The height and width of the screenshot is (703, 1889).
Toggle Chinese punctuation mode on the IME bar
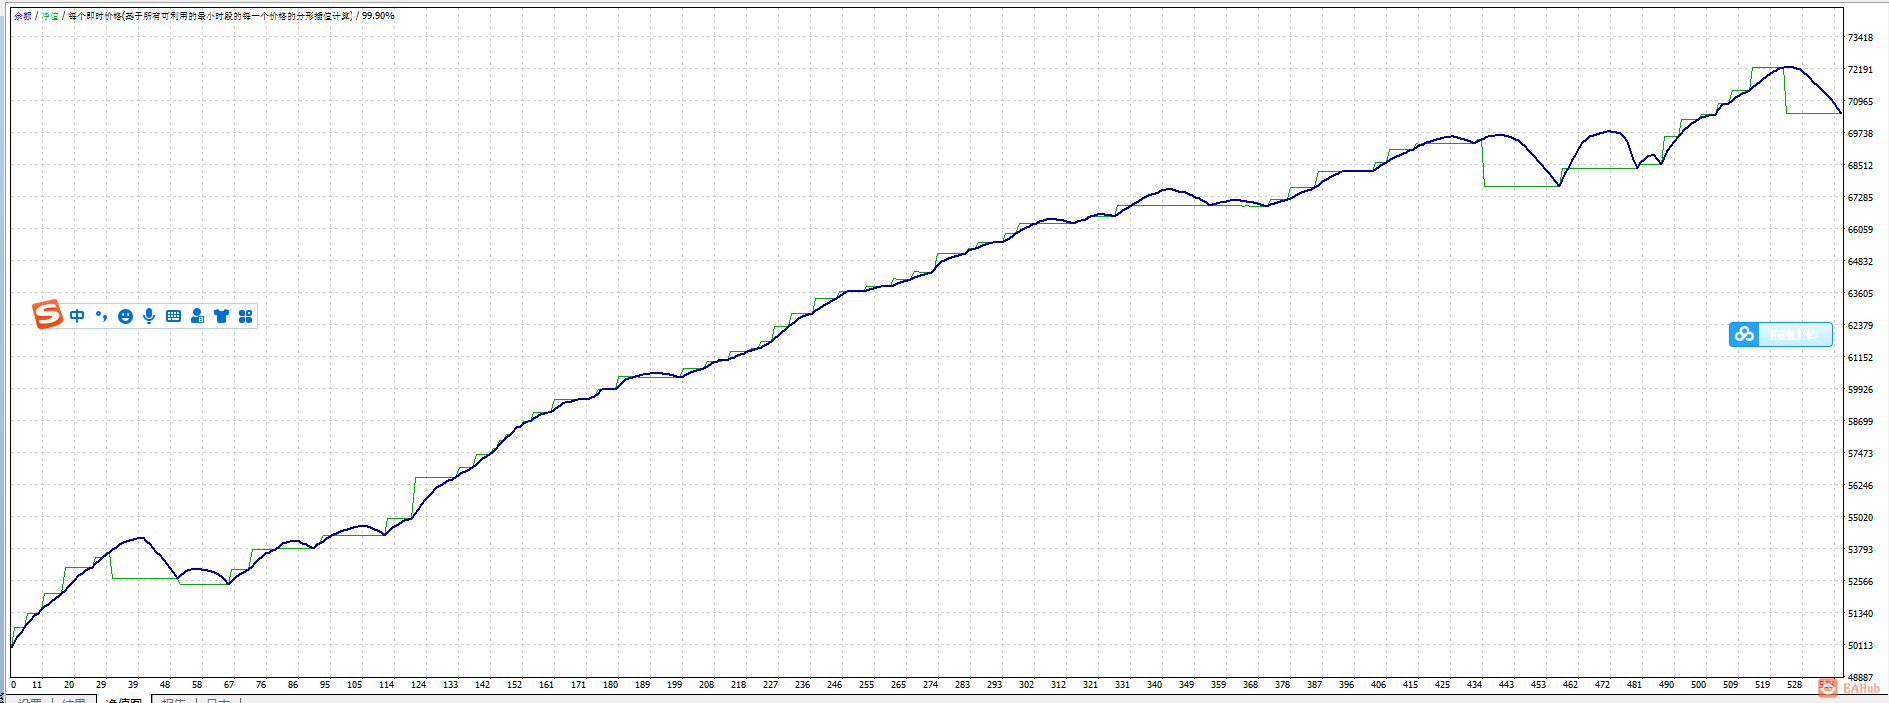pos(101,316)
